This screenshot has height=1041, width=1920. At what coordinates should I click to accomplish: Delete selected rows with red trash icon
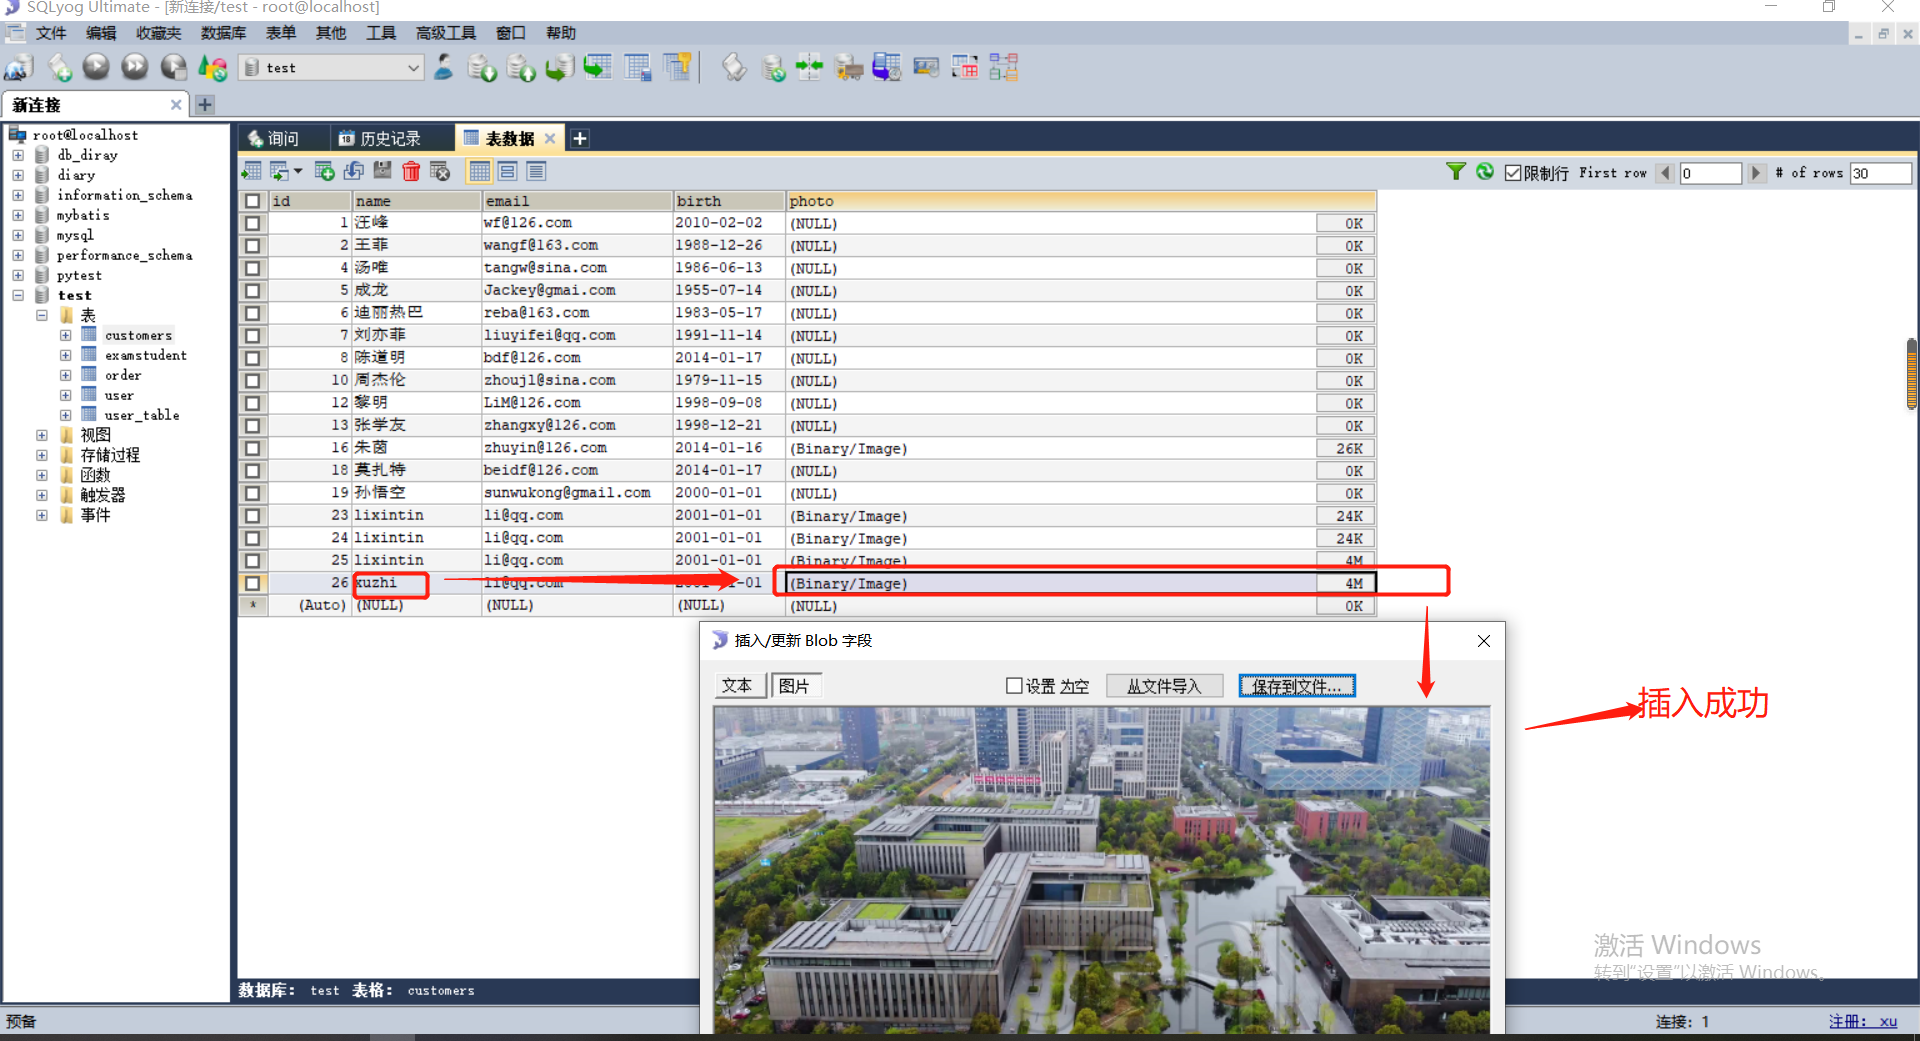[x=411, y=172]
